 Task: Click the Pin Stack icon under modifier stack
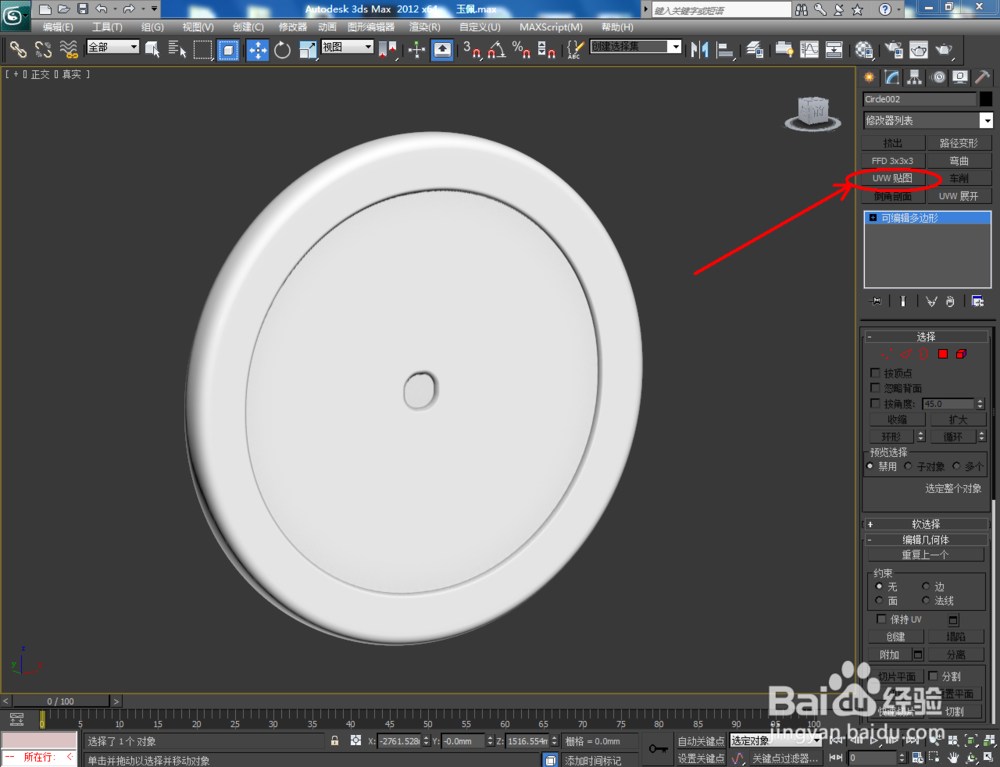(x=876, y=301)
